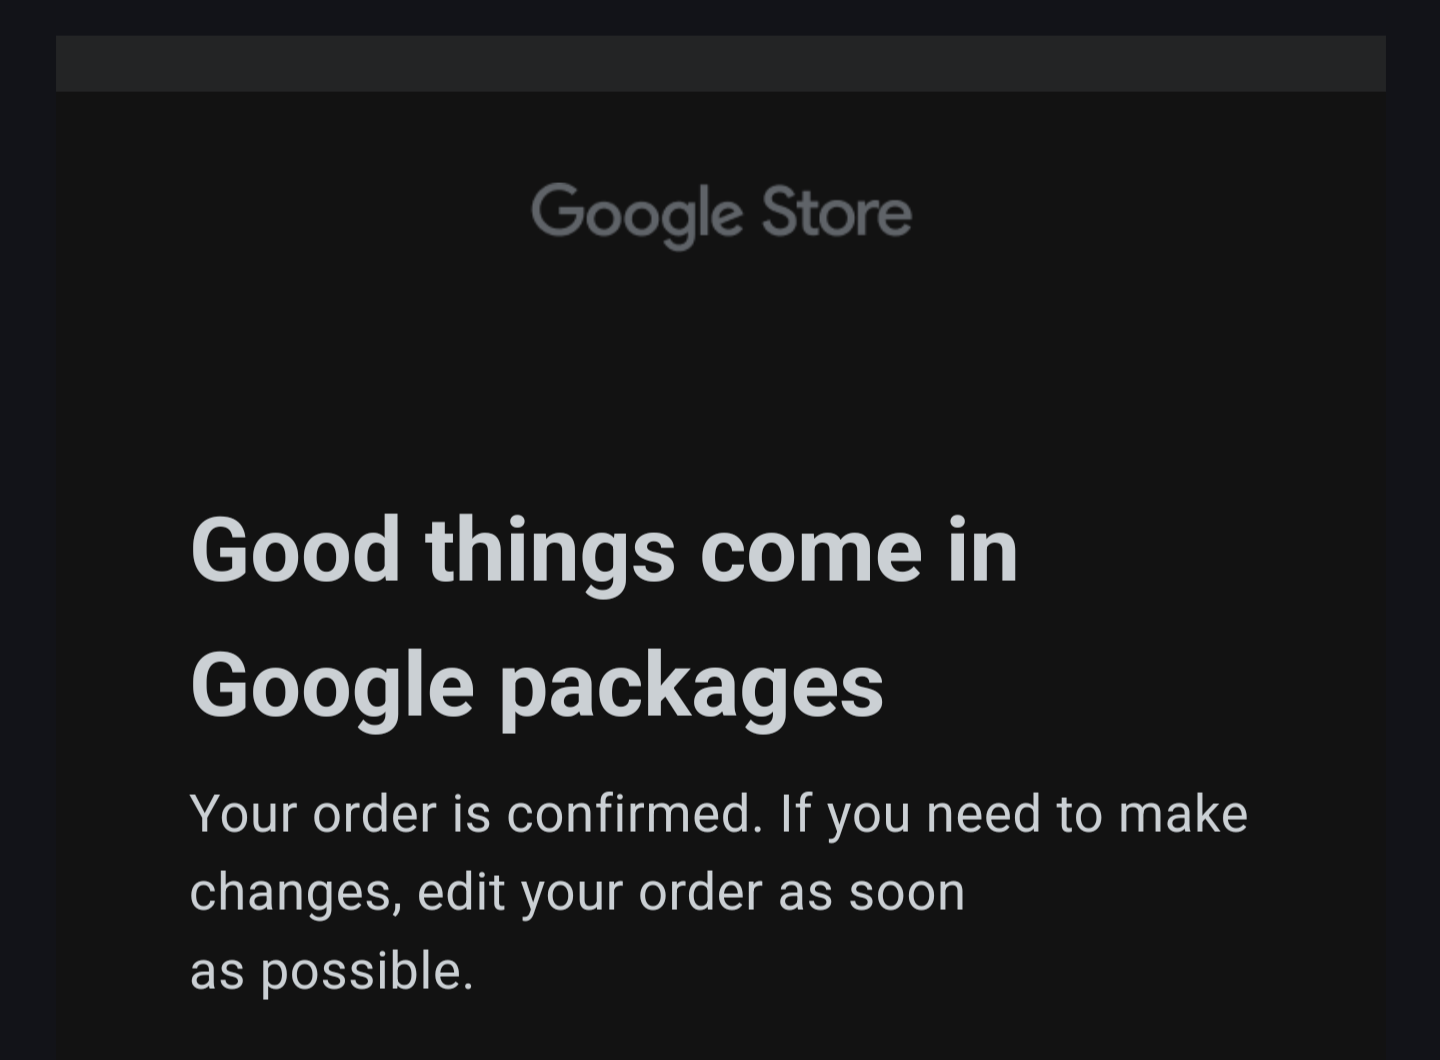Click the word "possible." ending the message
1440x1060 pixels.
coord(367,972)
